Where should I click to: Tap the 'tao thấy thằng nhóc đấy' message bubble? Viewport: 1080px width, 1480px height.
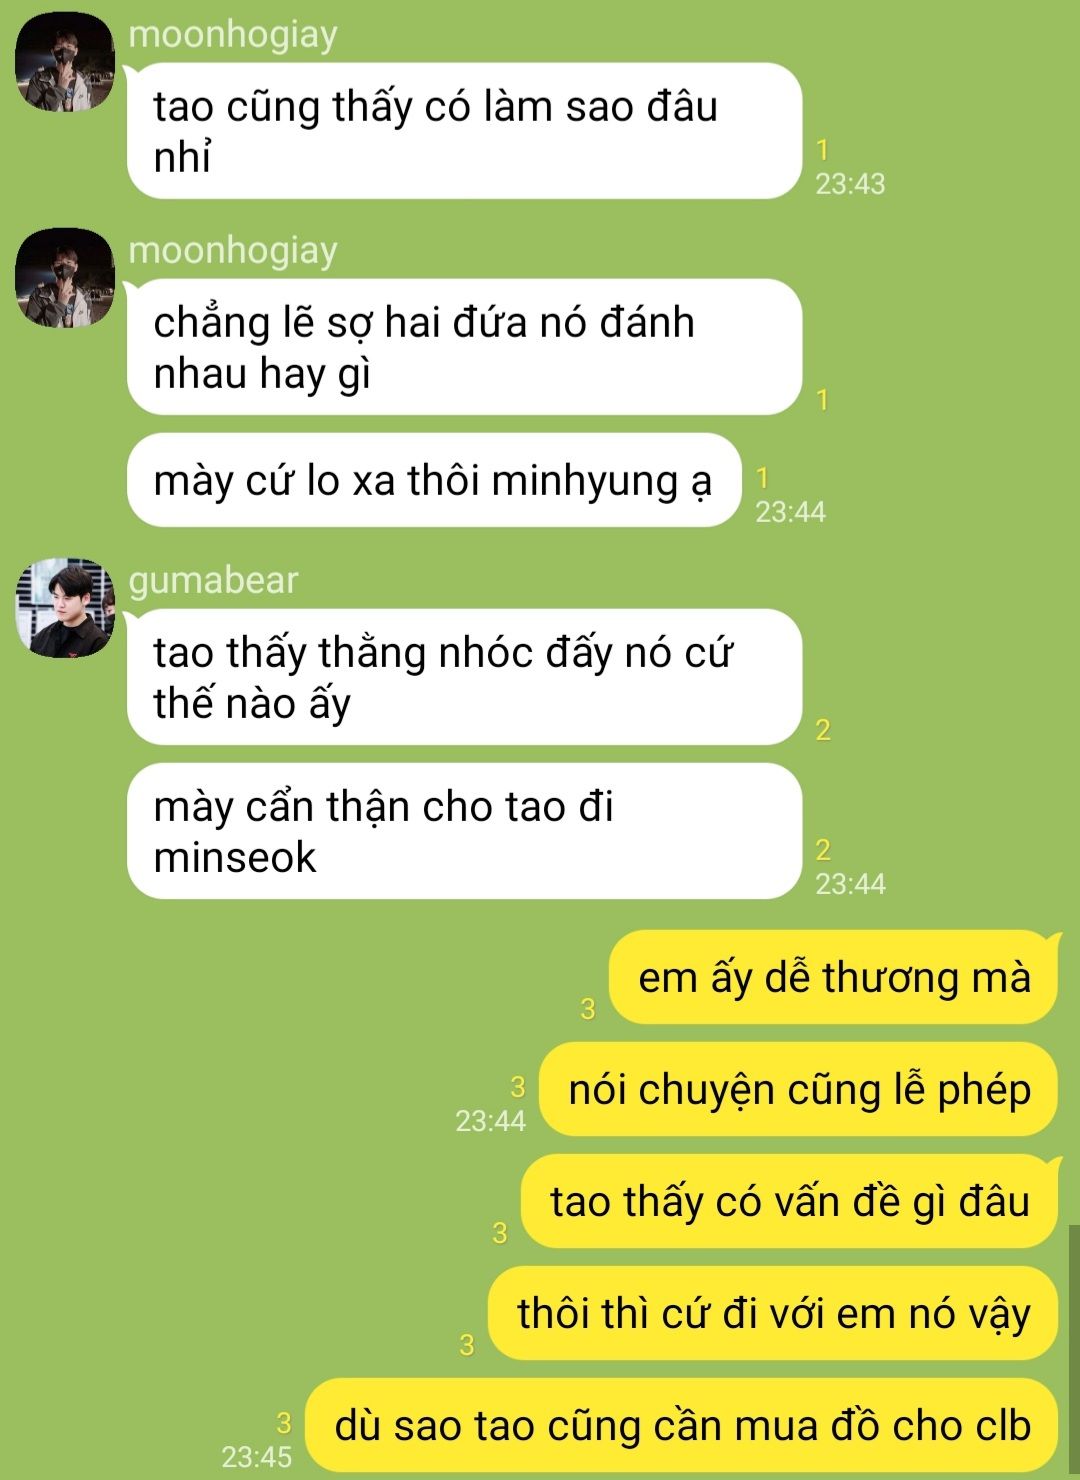(465, 677)
